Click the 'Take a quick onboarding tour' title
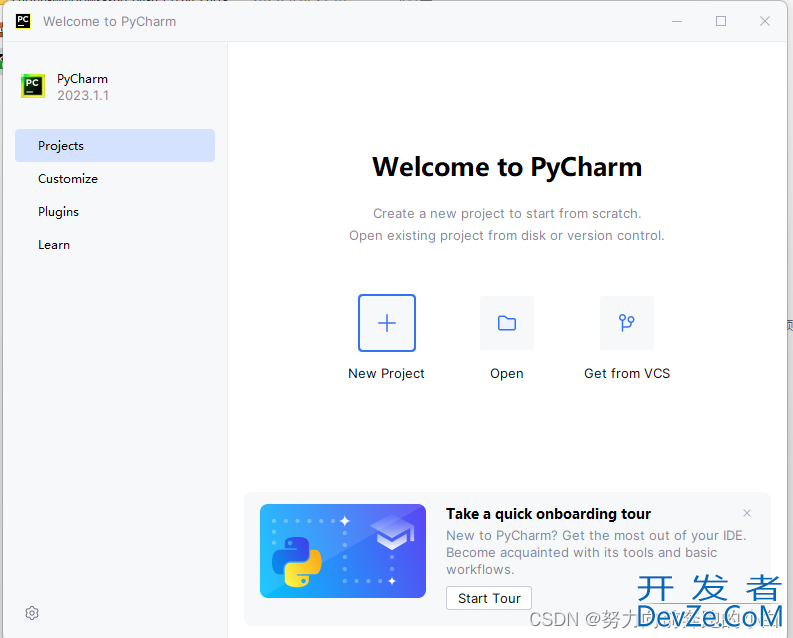 pyautogui.click(x=548, y=514)
